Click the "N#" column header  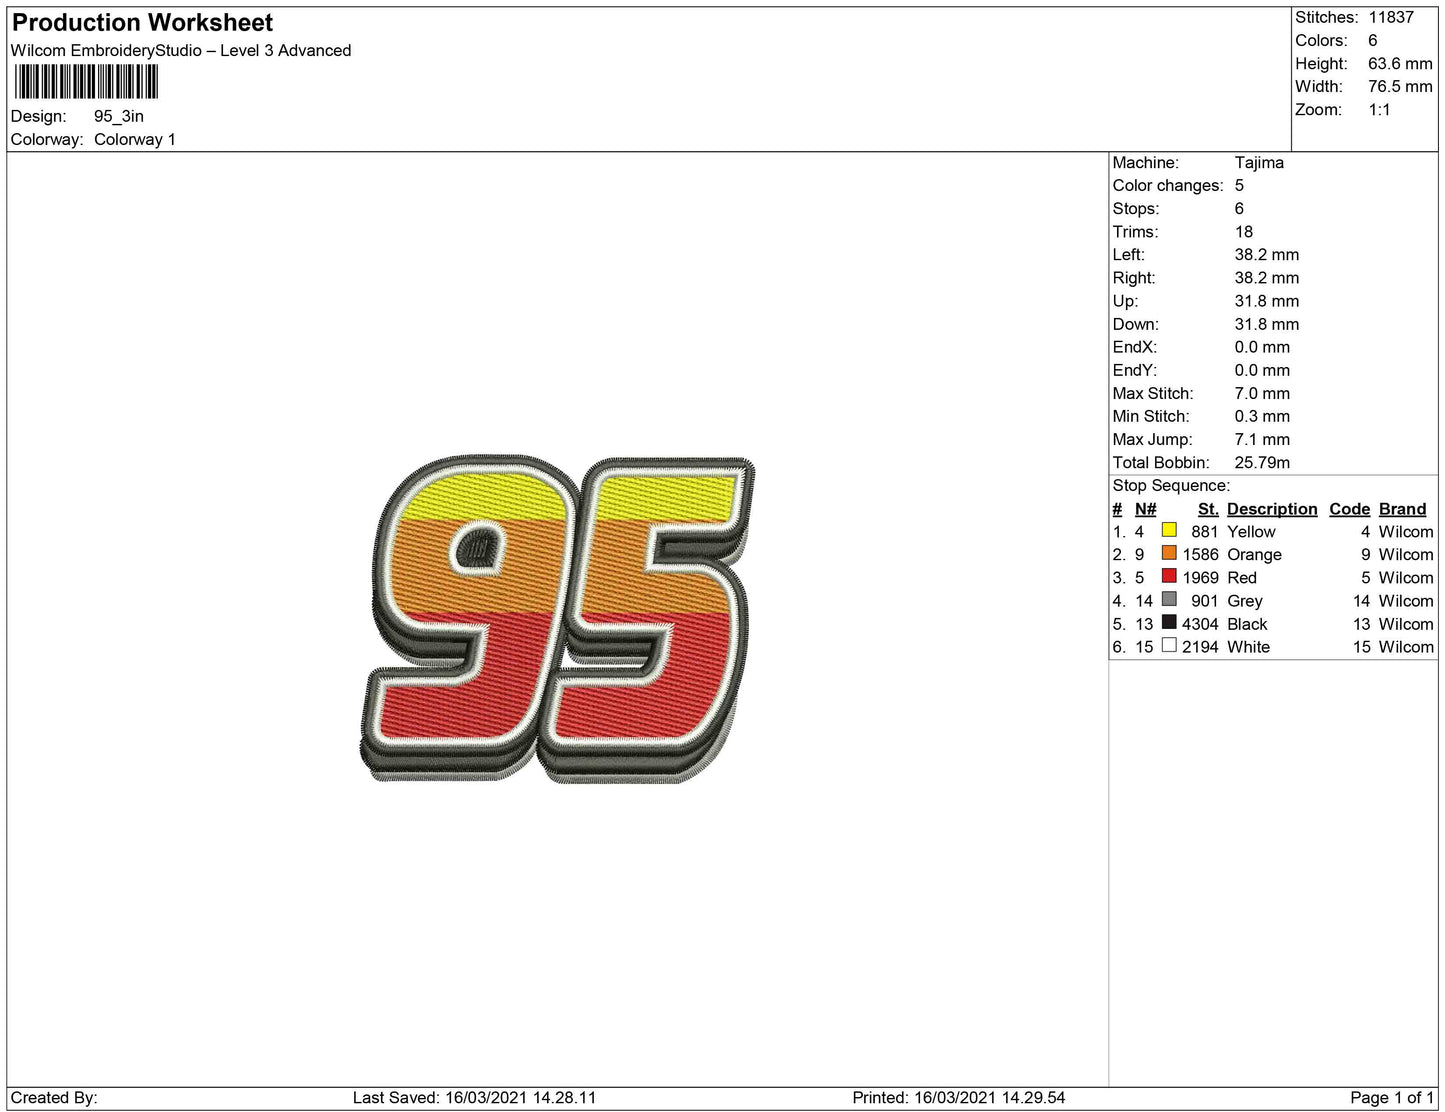[x=1145, y=509]
